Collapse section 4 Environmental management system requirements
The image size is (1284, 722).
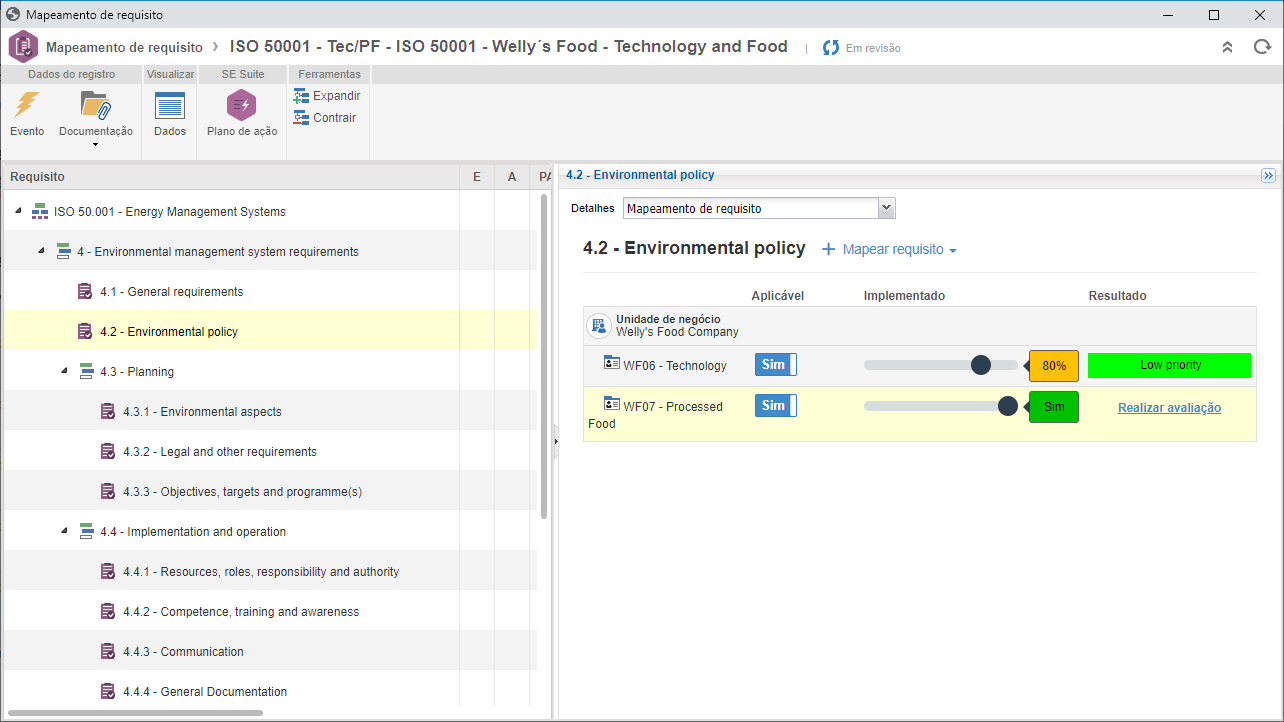pyautogui.click(x=41, y=251)
